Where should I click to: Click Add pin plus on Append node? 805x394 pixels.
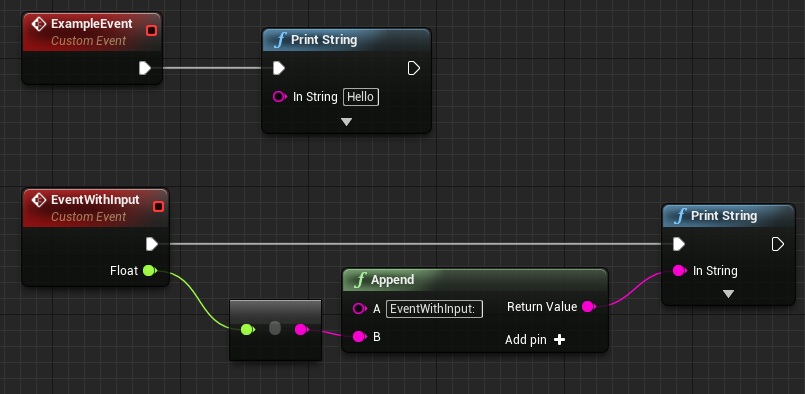pos(560,340)
